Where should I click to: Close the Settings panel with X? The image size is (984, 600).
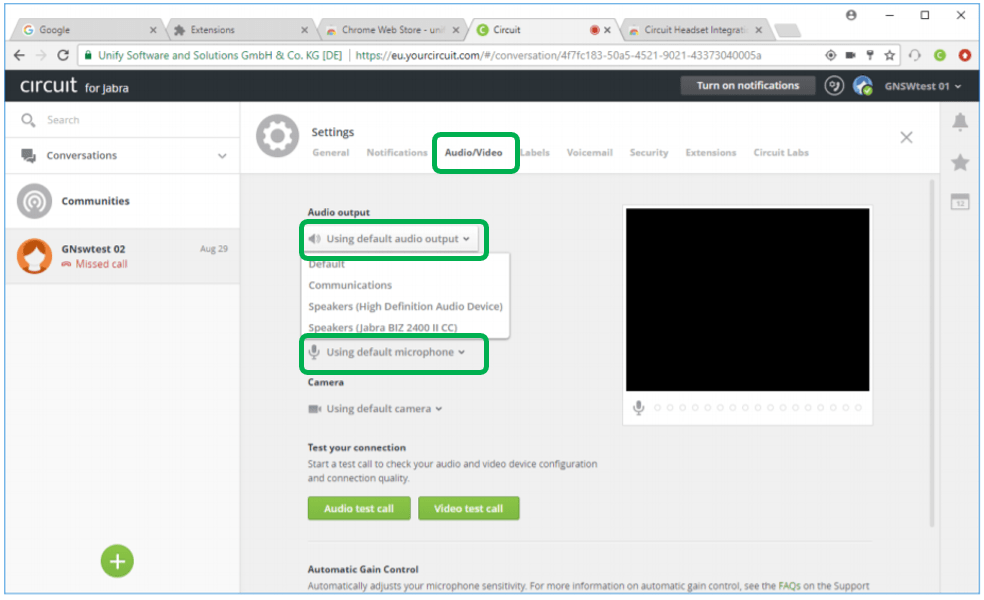[x=906, y=137]
